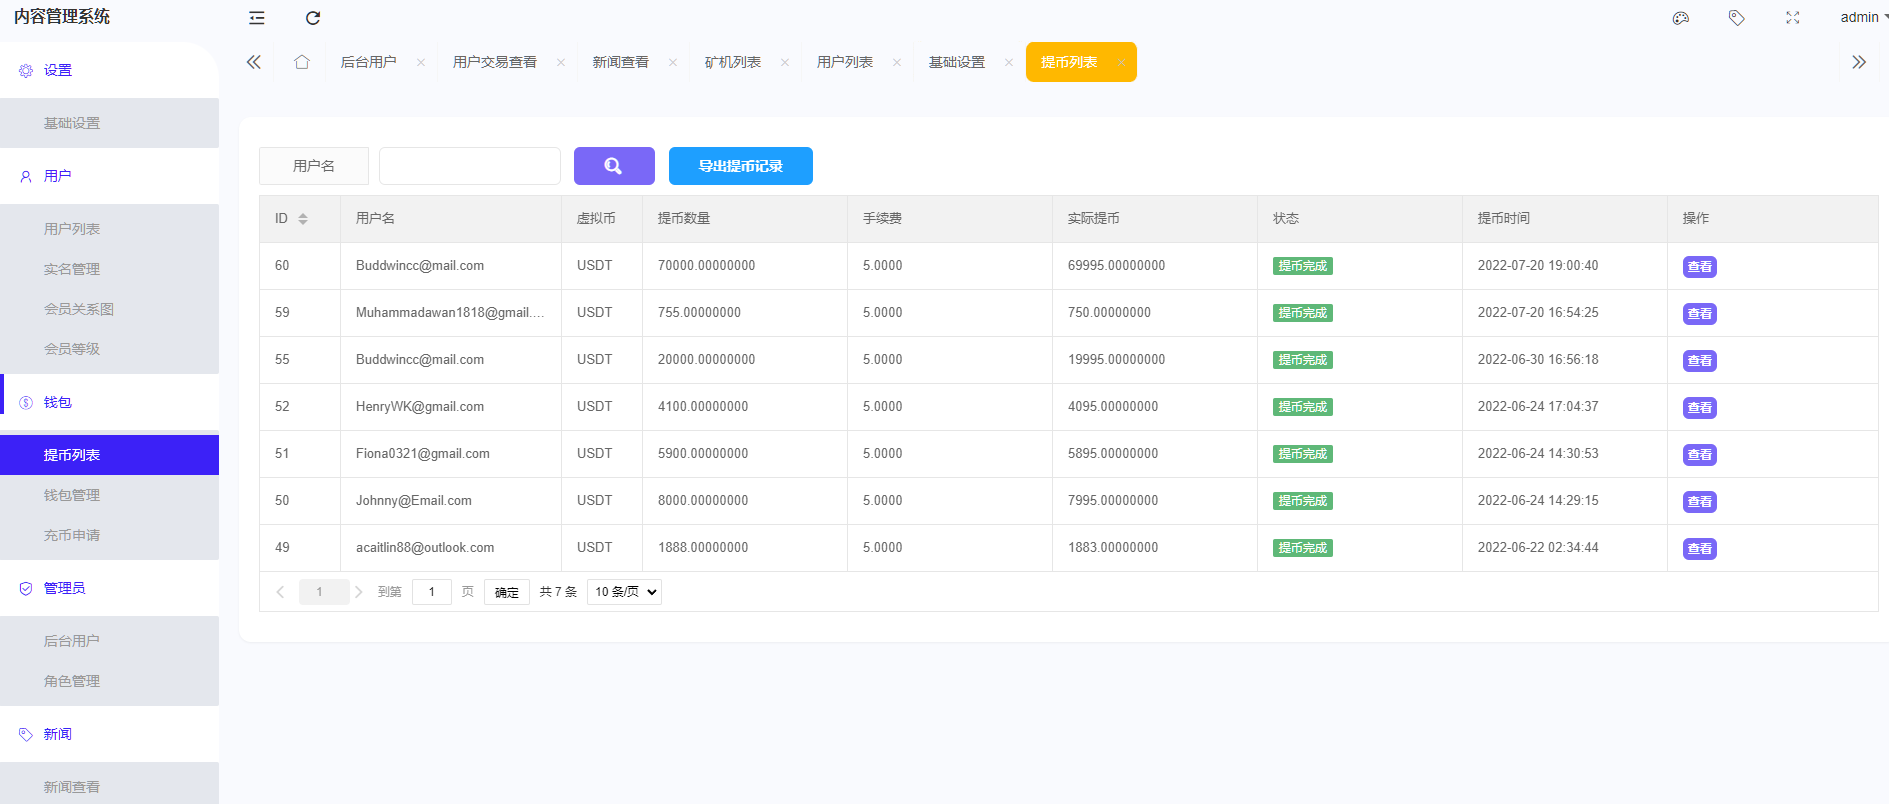
Task: Close the 新闻查看 tab
Action: 673,62
